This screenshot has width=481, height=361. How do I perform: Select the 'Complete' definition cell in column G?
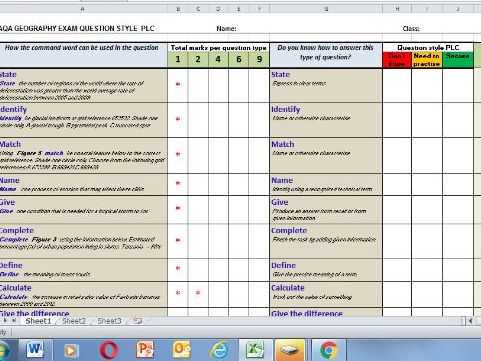326,241
